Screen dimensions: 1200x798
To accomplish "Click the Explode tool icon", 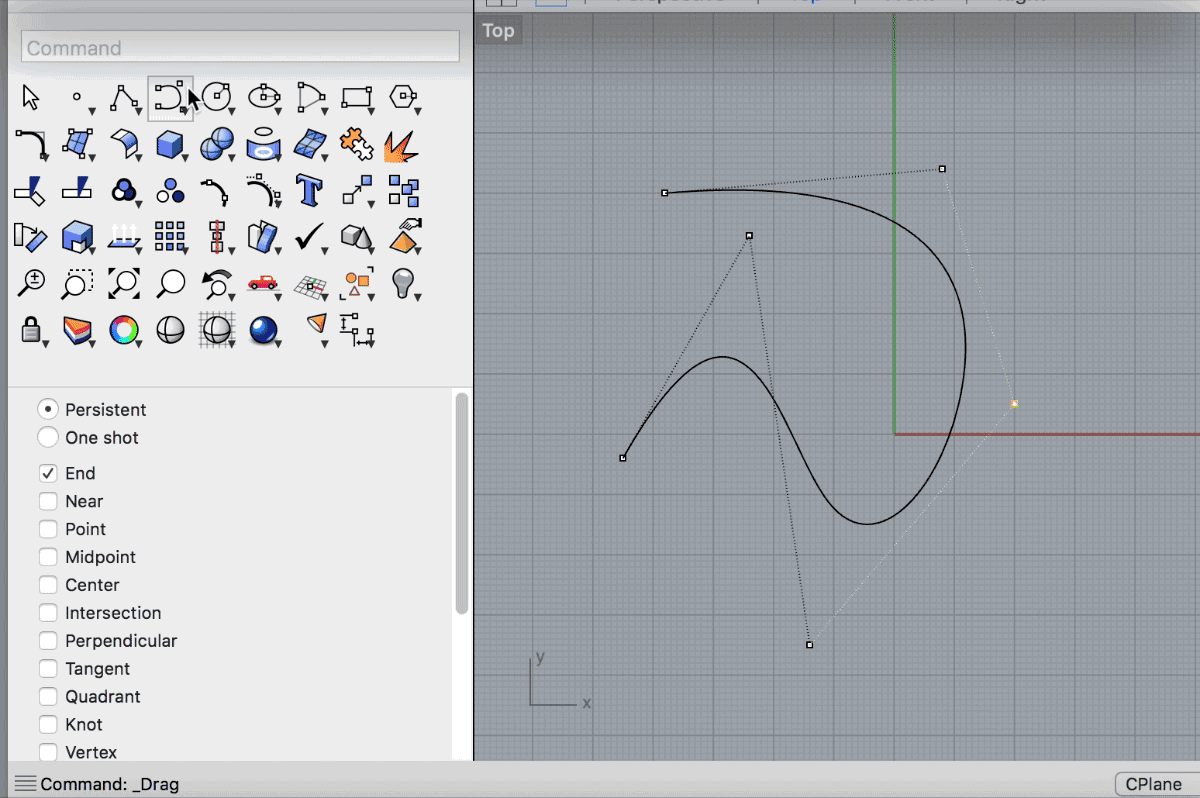I will click(402, 145).
